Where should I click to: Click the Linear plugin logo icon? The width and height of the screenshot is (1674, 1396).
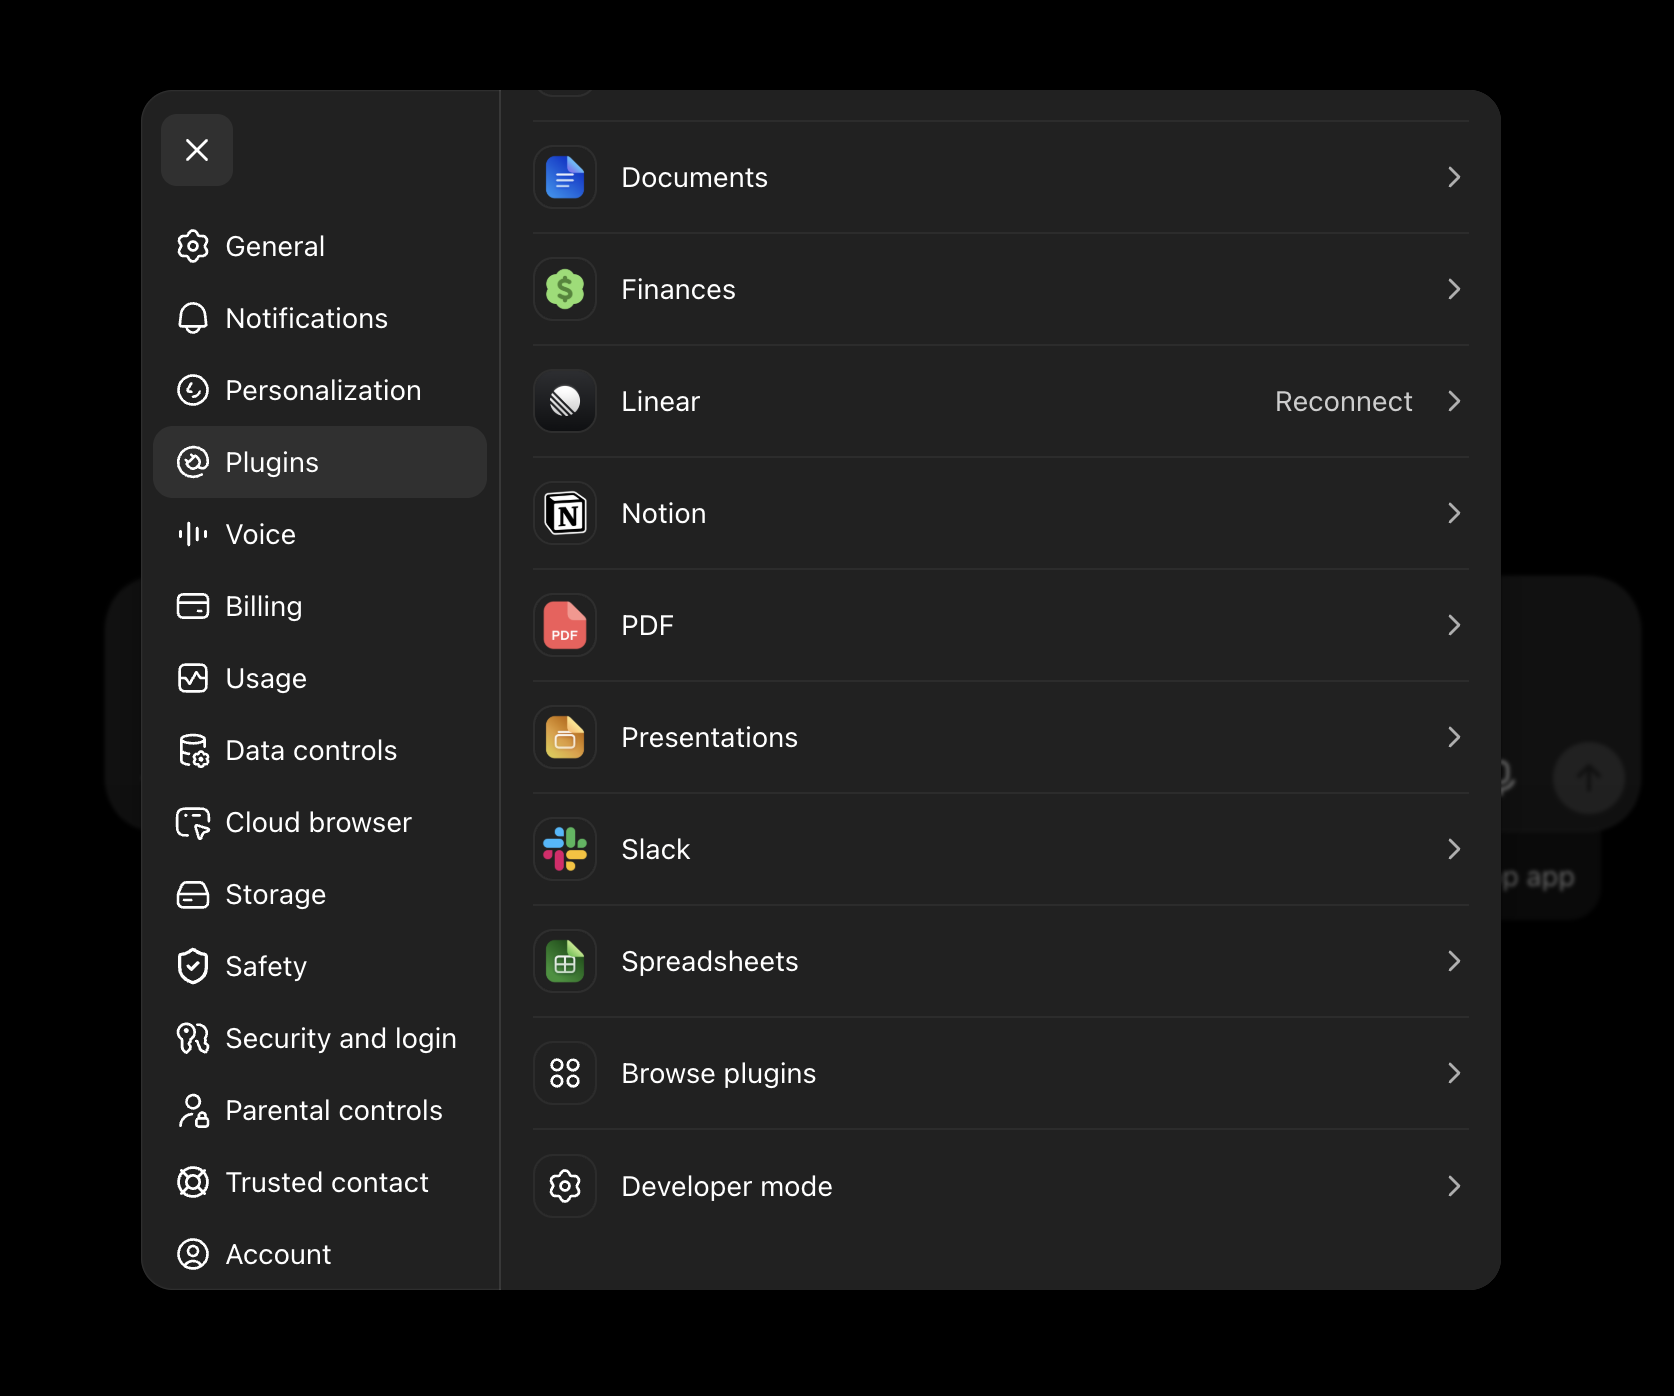(x=565, y=401)
